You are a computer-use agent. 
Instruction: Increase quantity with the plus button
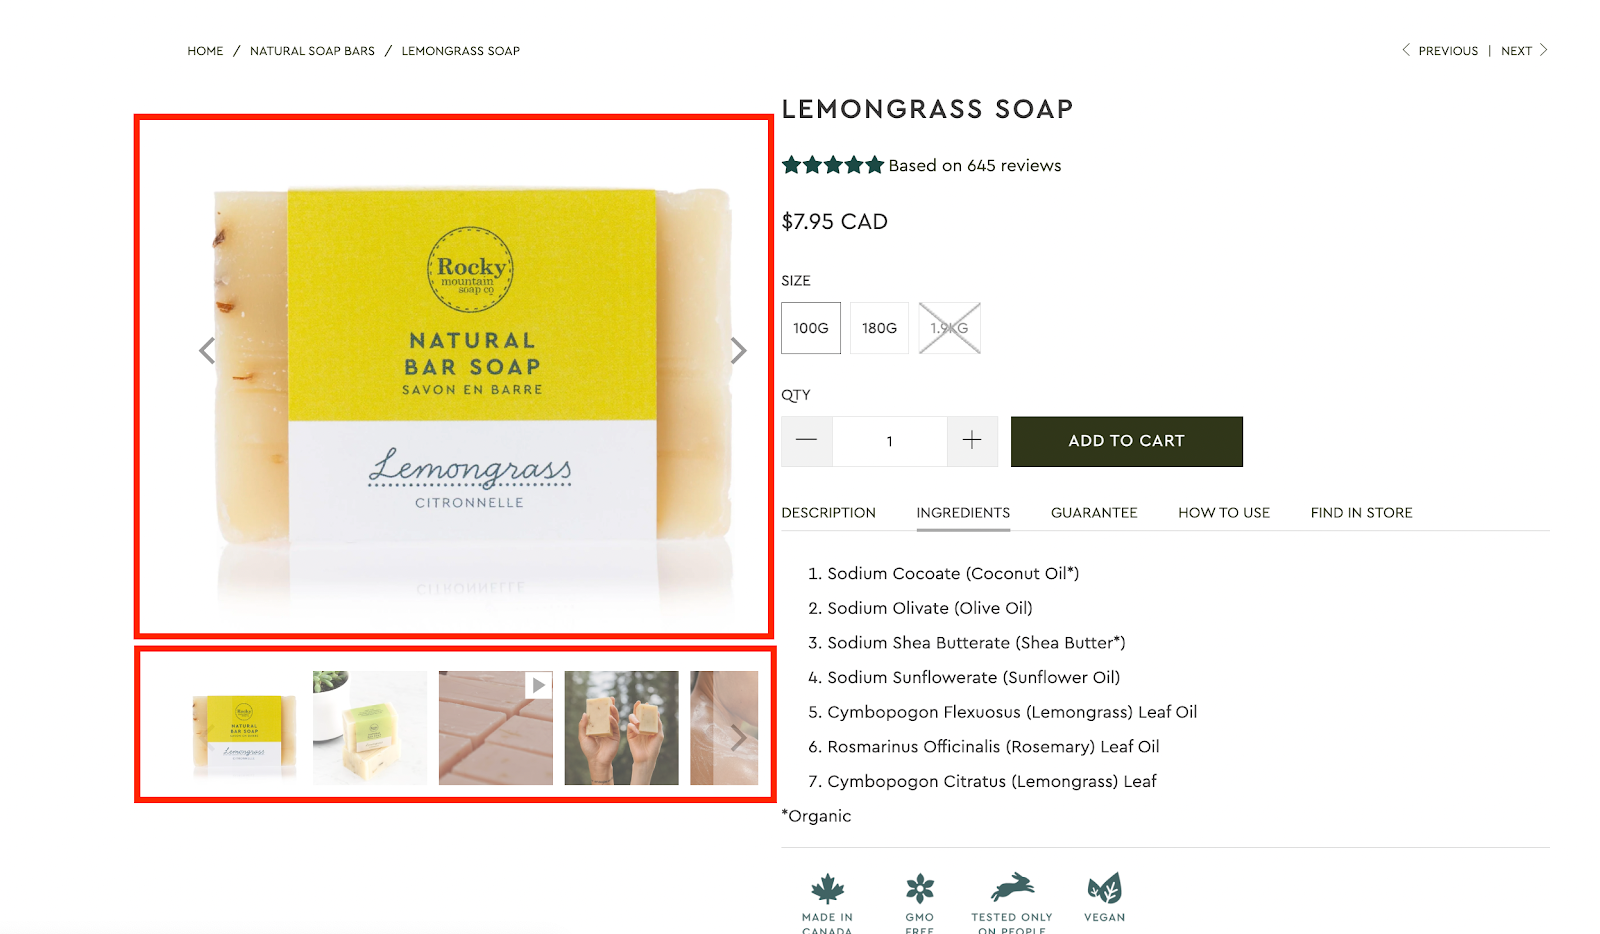click(972, 441)
